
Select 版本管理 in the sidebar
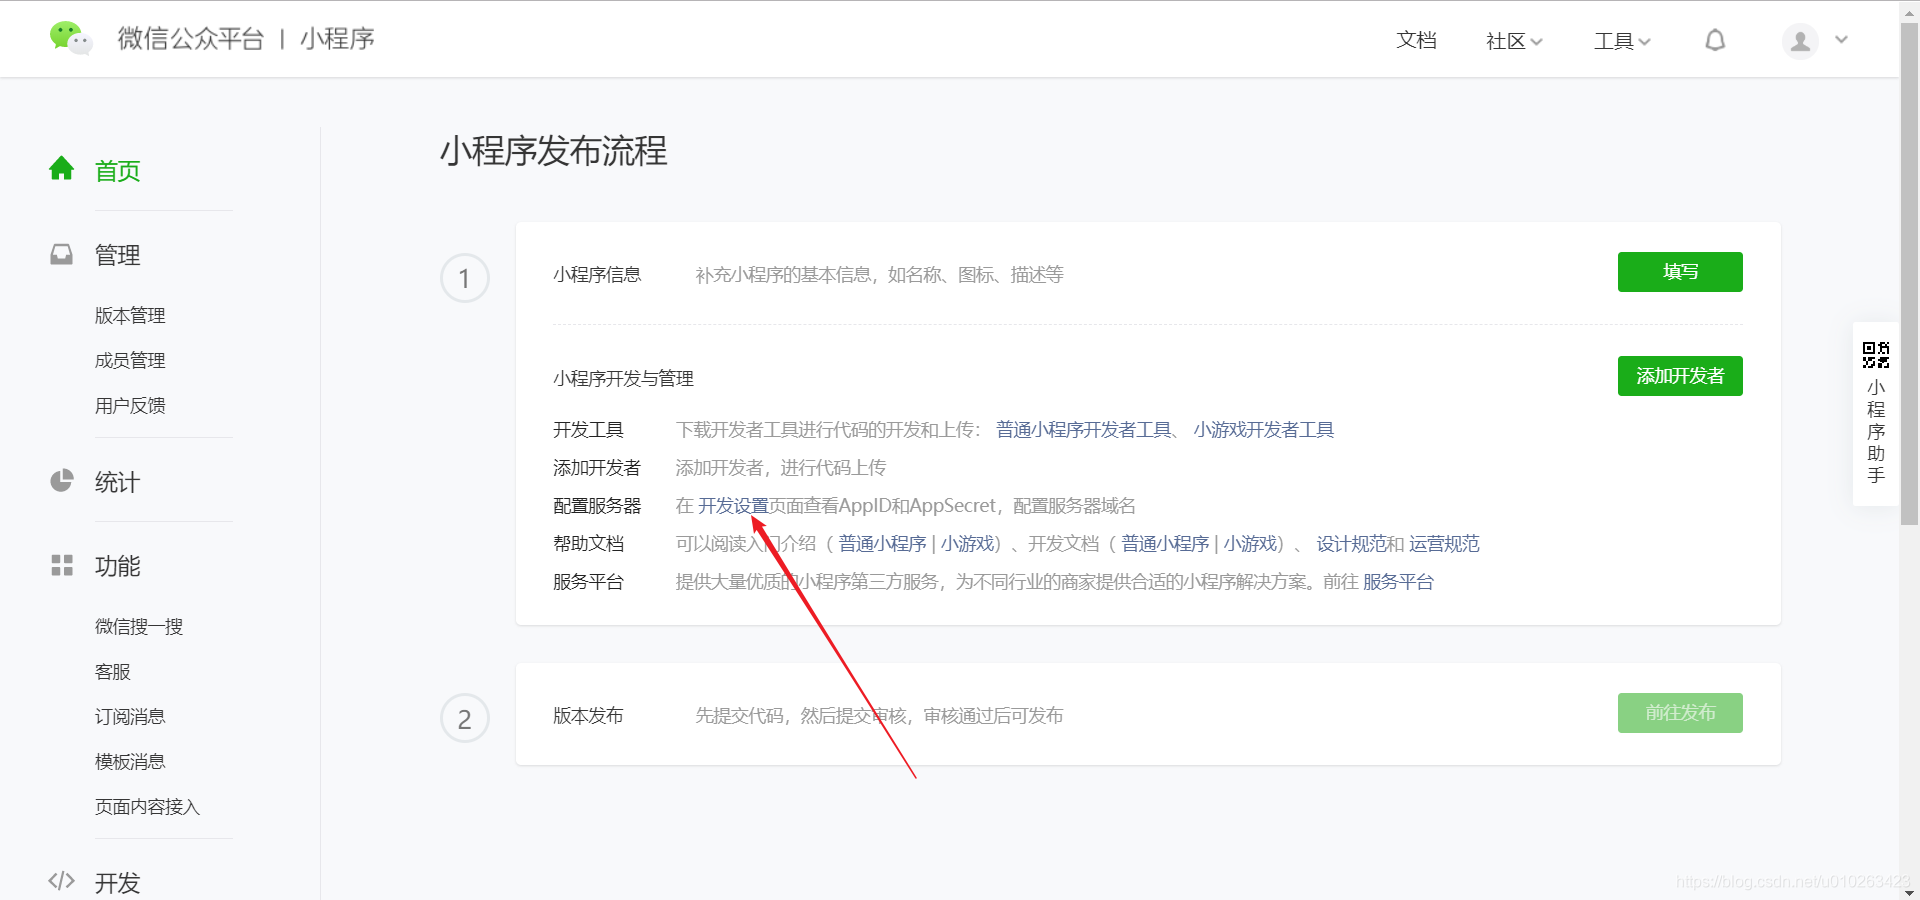(129, 314)
